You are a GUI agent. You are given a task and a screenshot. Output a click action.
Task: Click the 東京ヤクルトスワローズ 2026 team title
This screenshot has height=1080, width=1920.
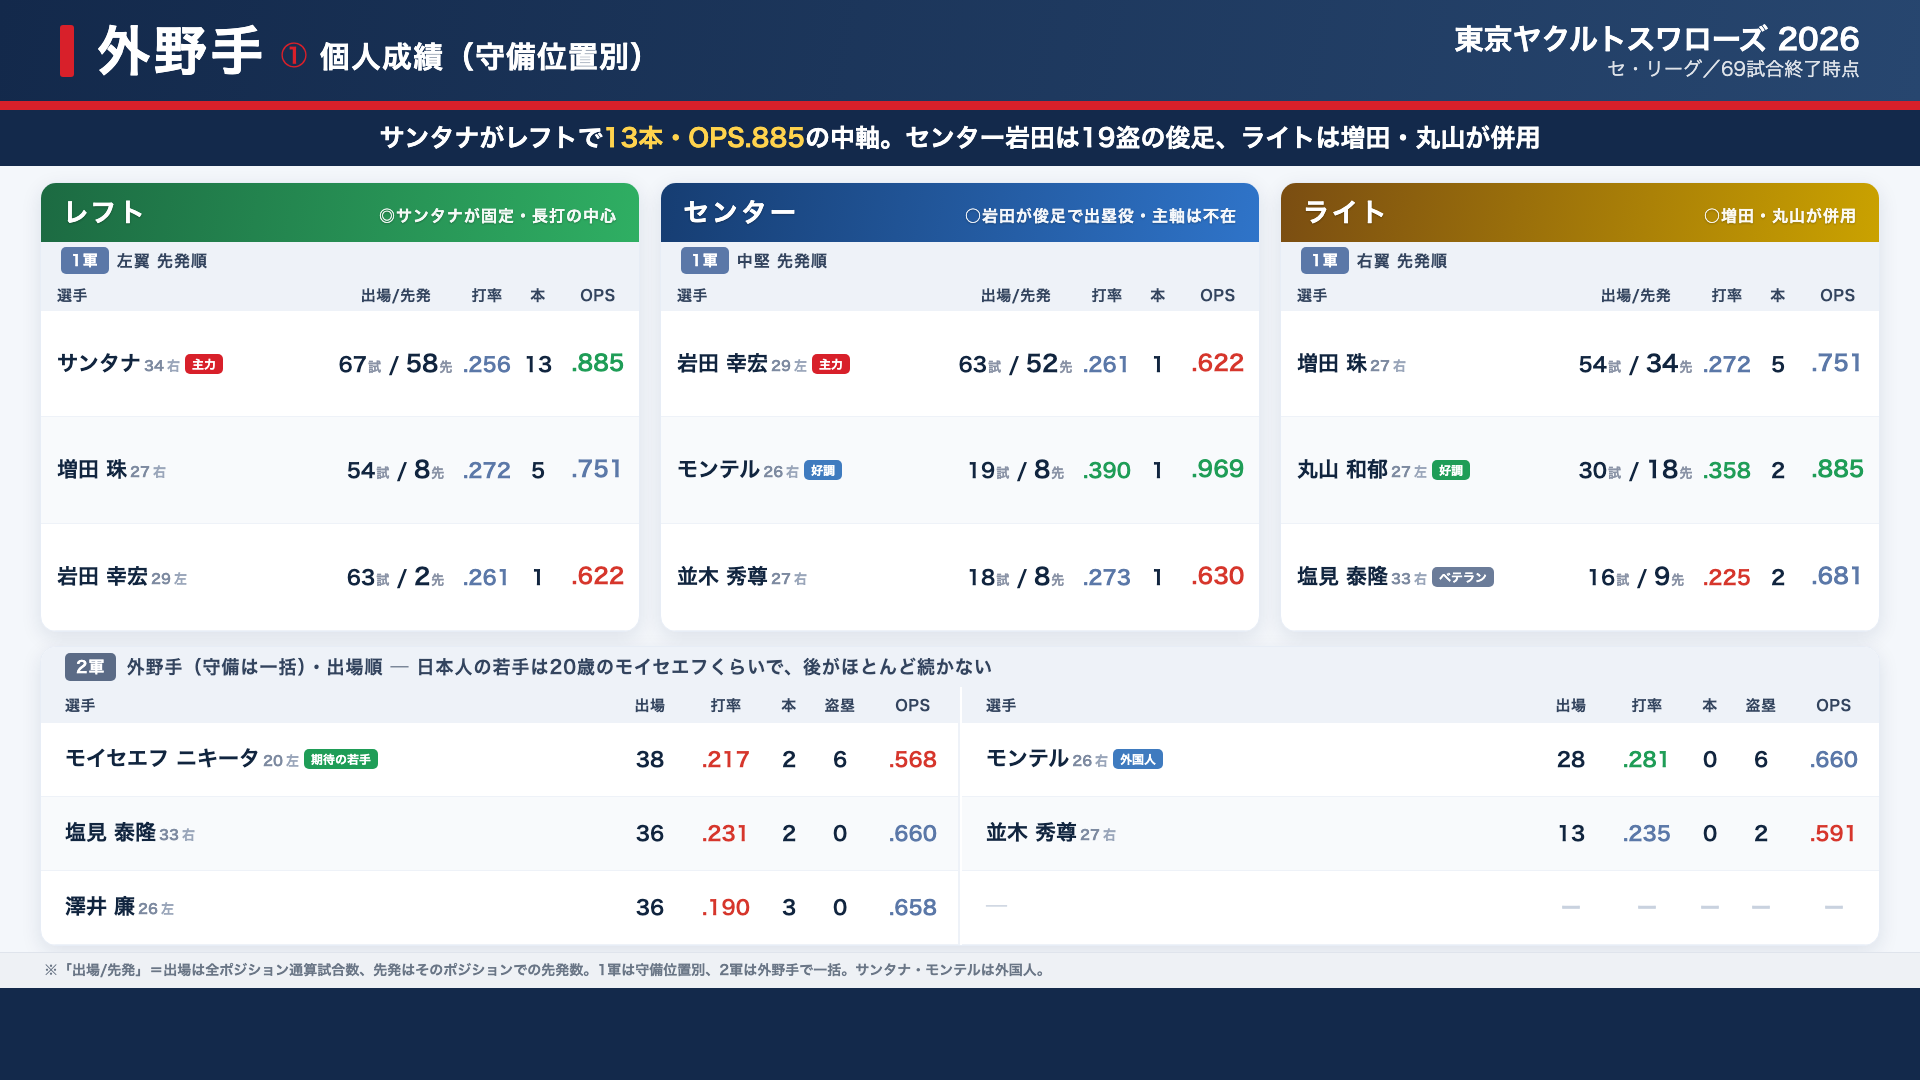point(1656,39)
